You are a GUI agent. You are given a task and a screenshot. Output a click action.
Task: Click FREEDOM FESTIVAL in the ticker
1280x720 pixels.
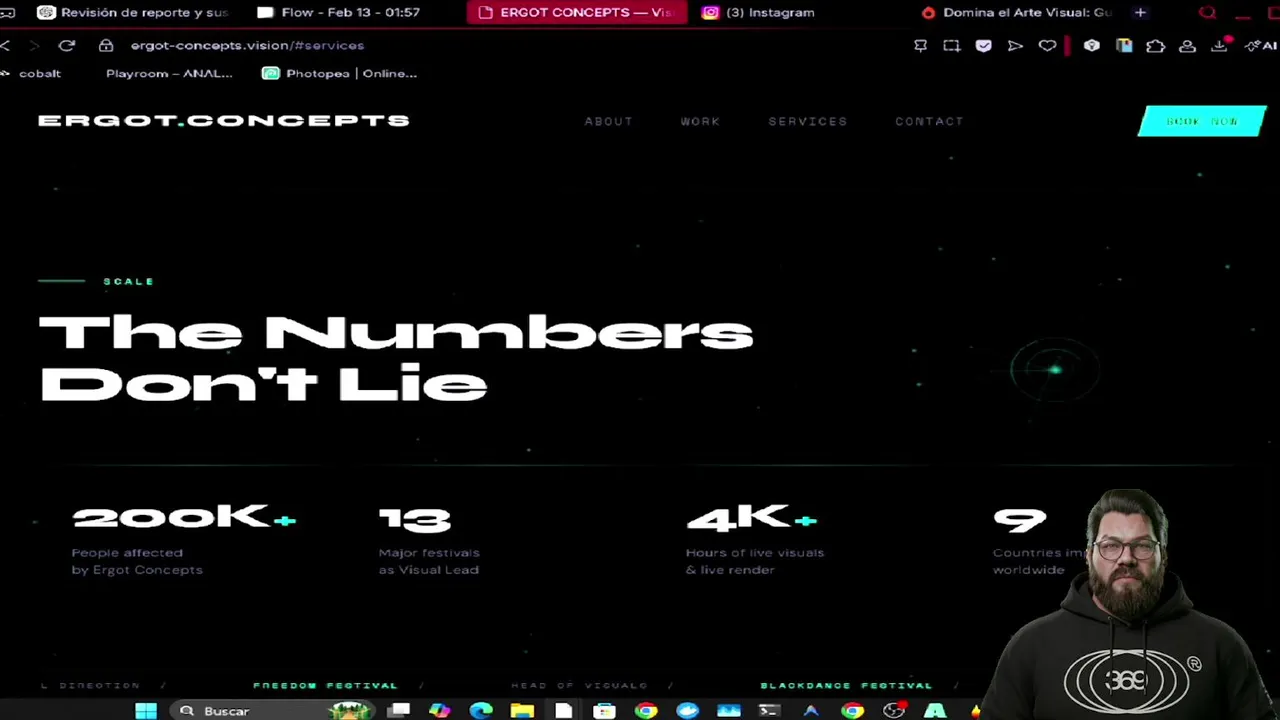tap(326, 686)
